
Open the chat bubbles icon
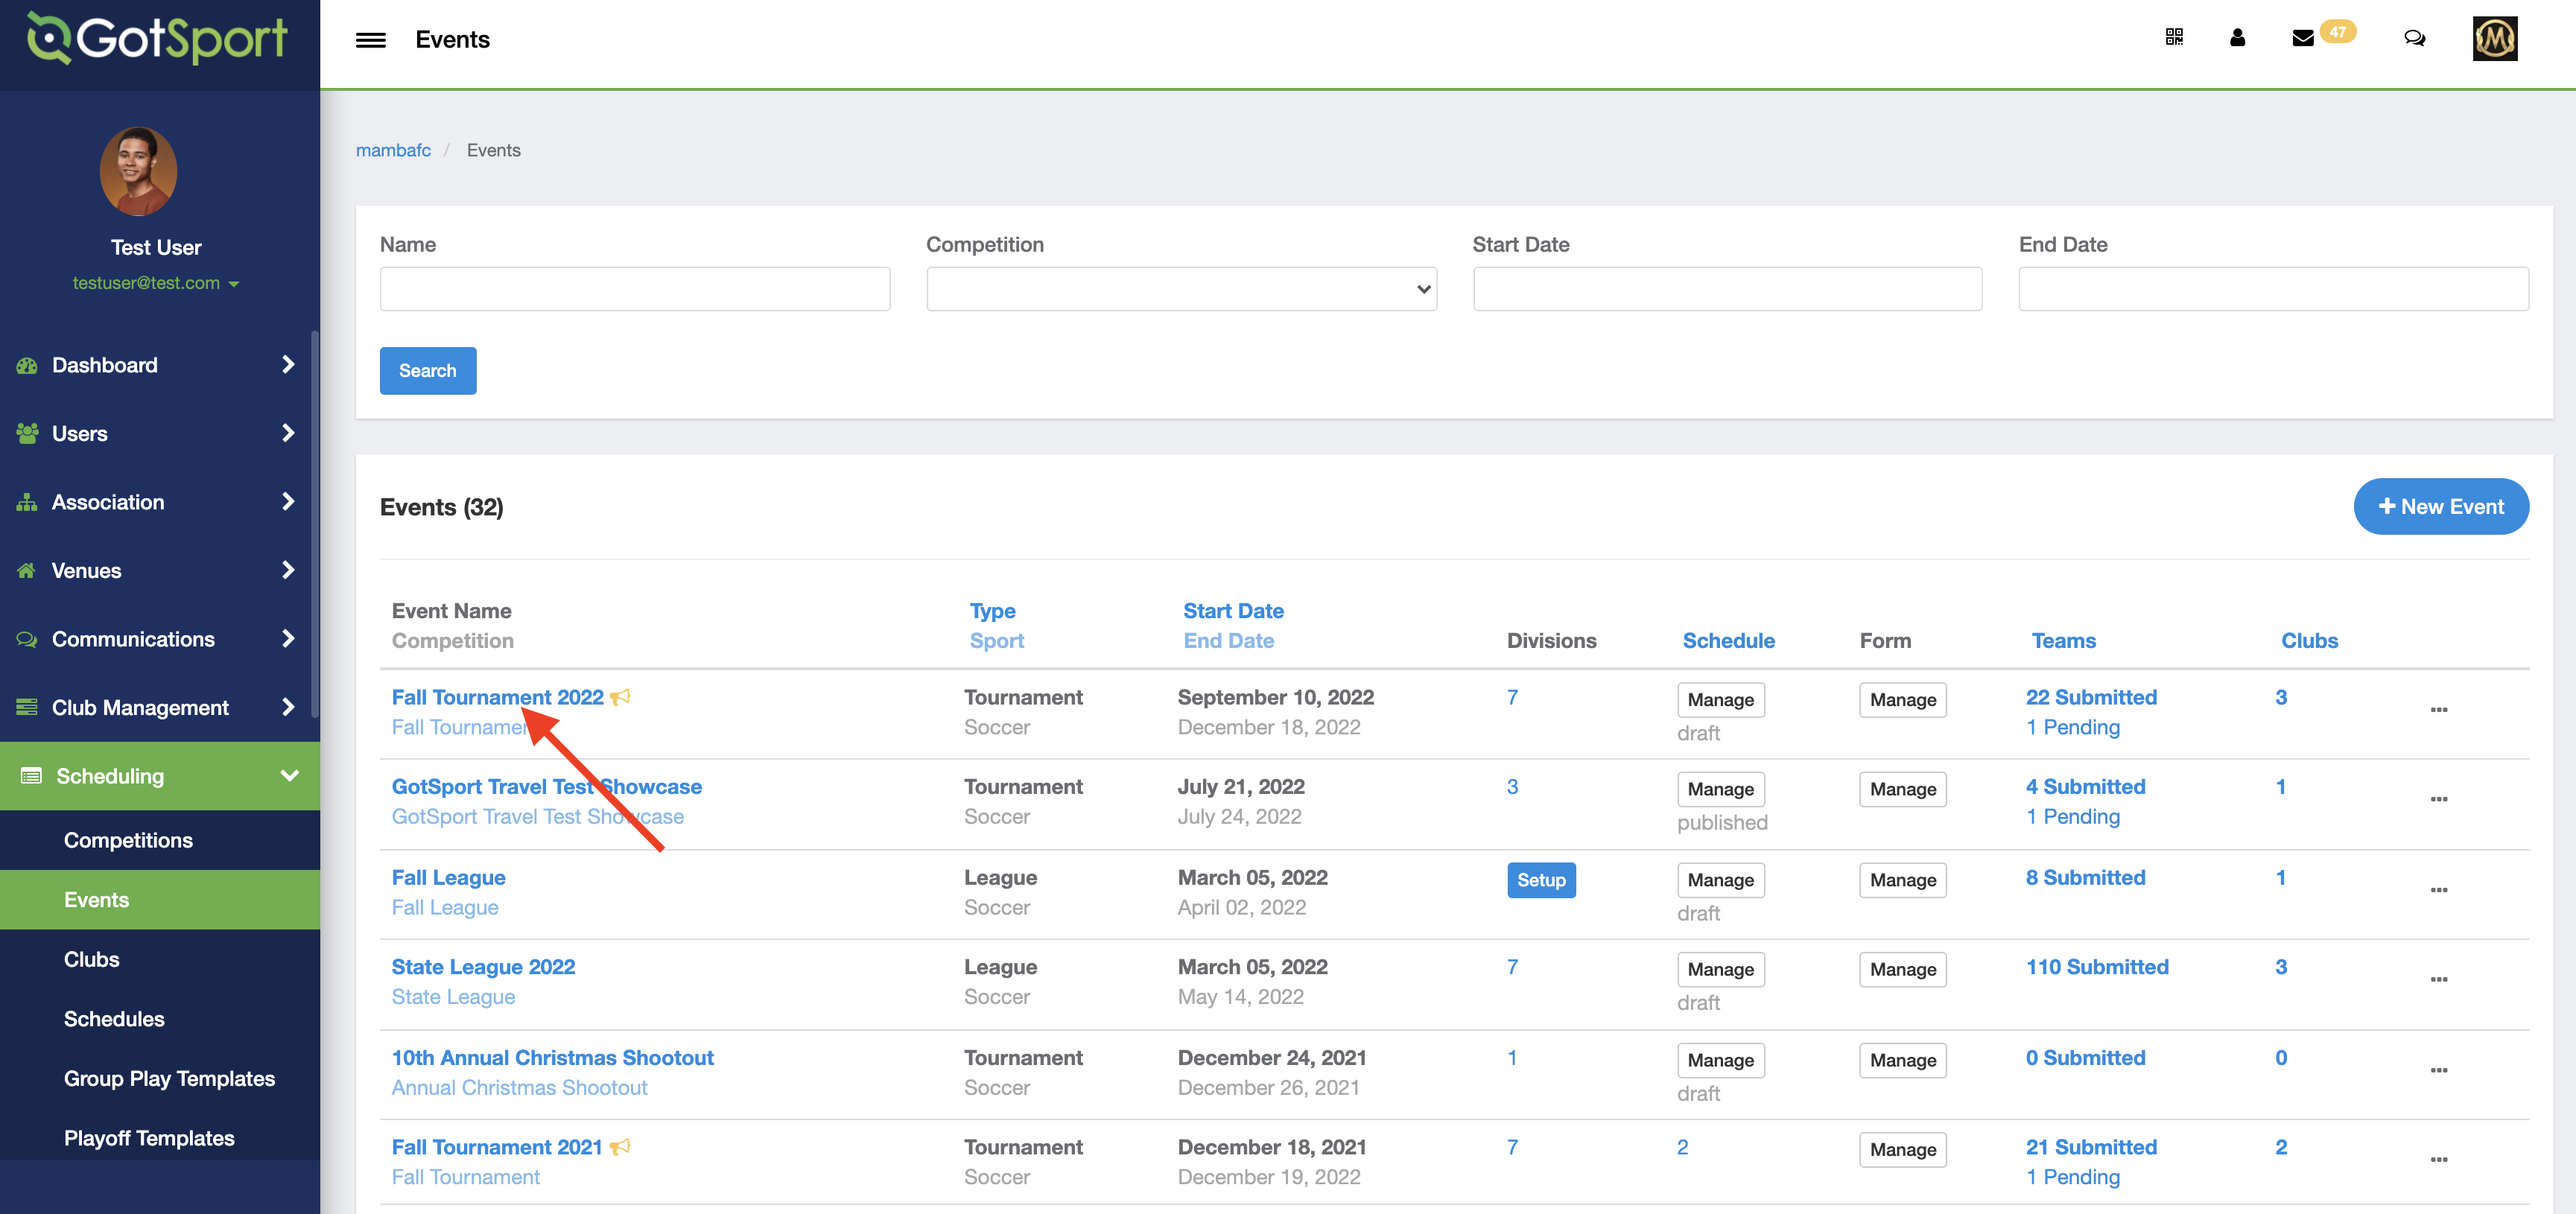(x=2414, y=38)
